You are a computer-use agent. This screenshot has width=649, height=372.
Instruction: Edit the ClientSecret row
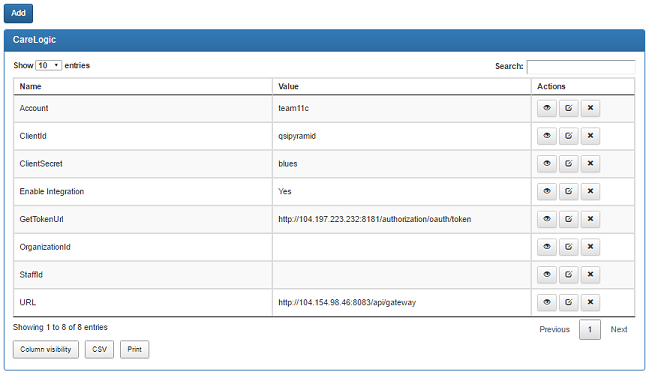(x=569, y=163)
